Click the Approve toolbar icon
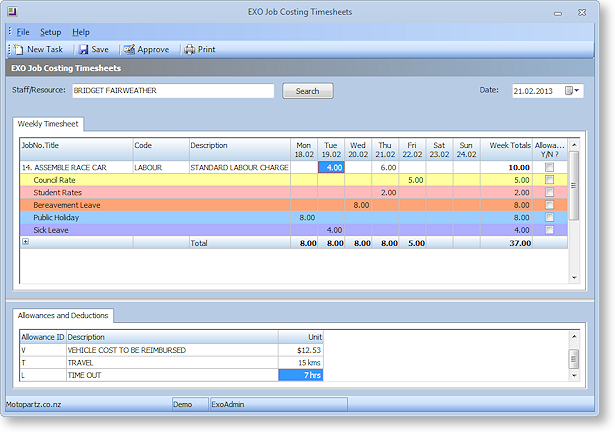This screenshot has width=615, height=432. [128, 49]
